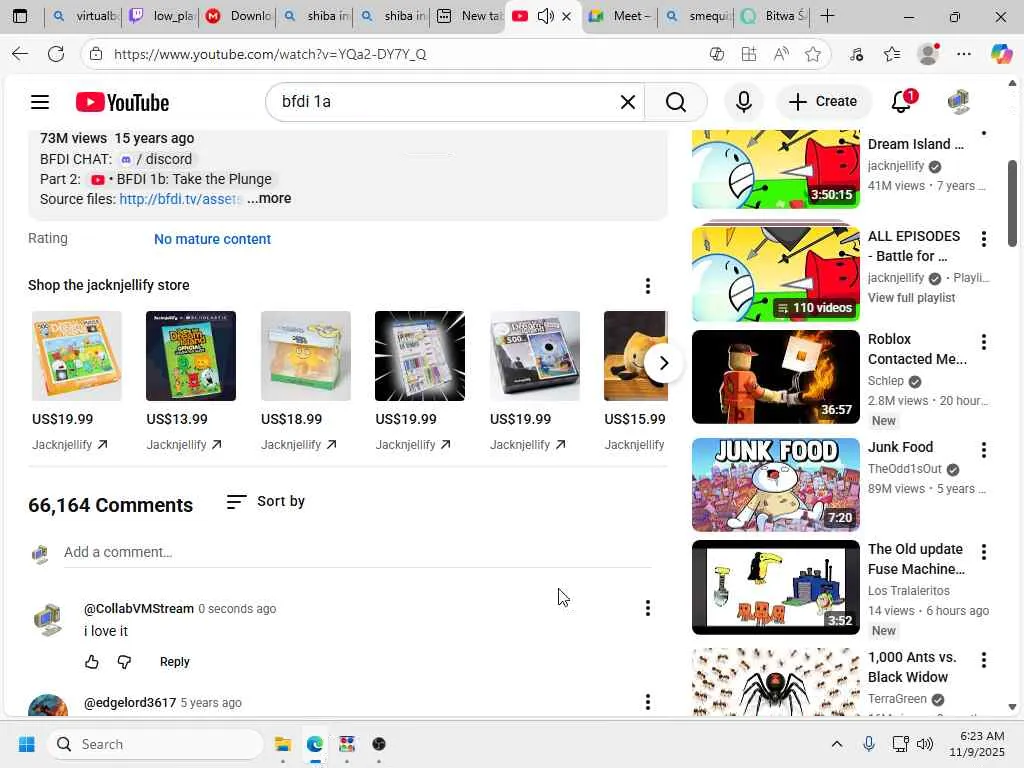Open options for Old update Fuse Machine video

(984, 552)
